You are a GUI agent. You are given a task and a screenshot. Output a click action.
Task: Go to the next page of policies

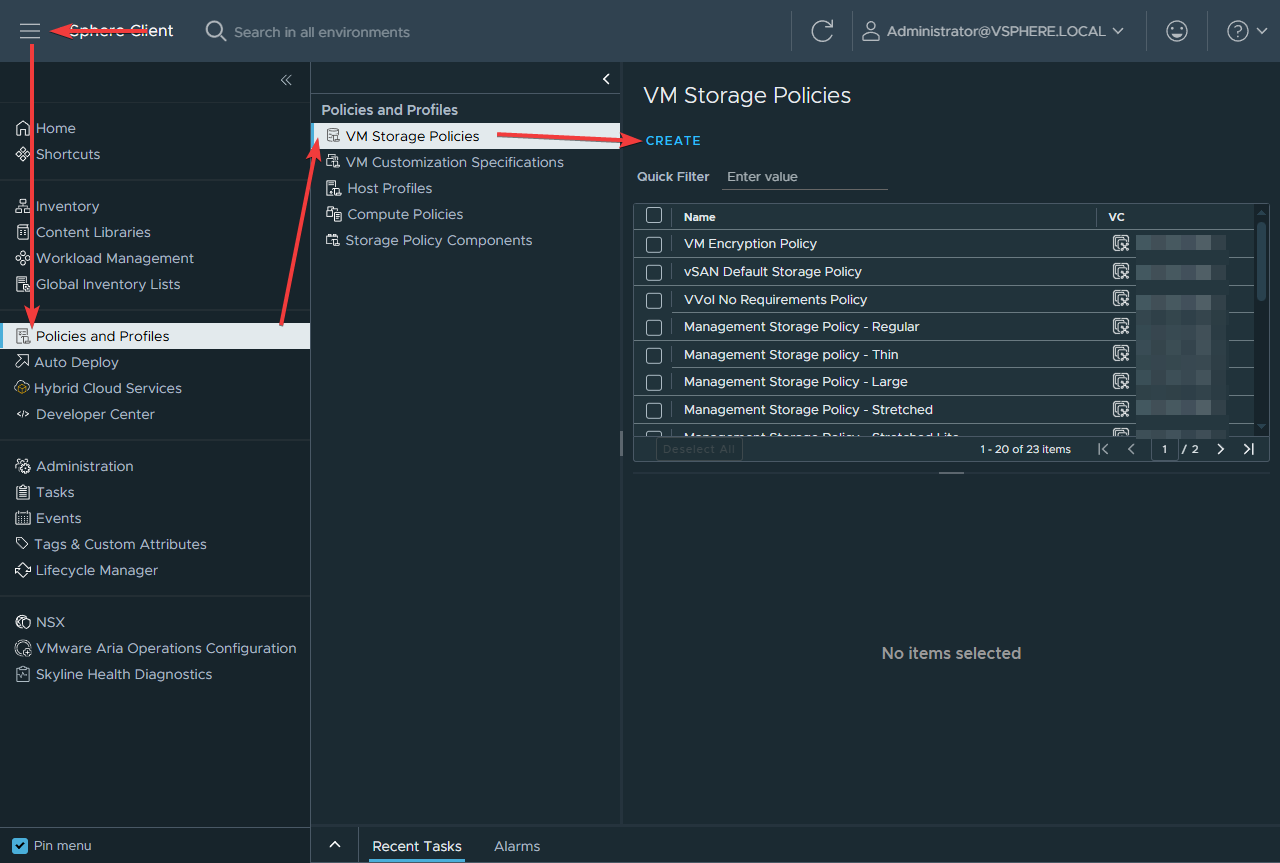point(1220,449)
